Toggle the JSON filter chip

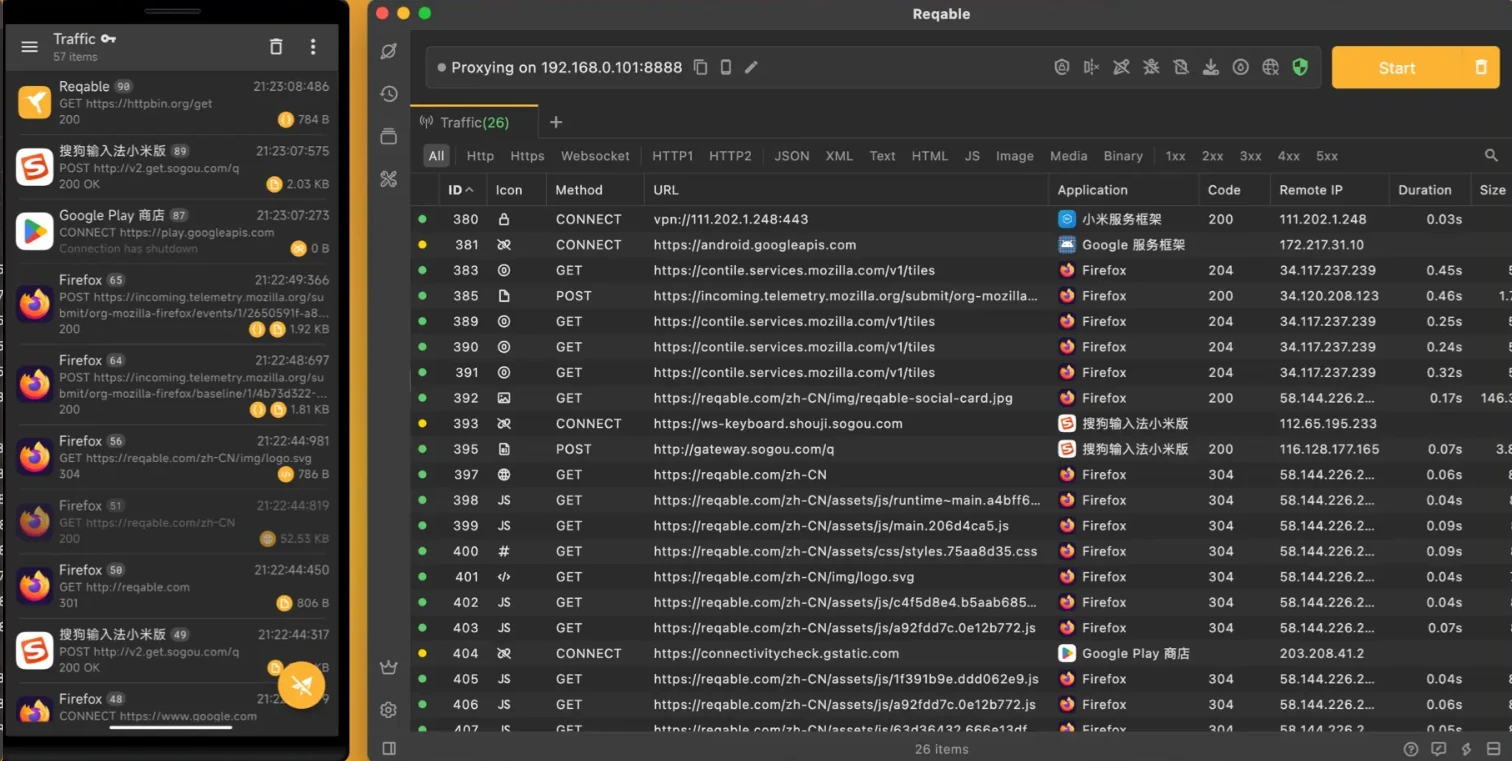[791, 156]
